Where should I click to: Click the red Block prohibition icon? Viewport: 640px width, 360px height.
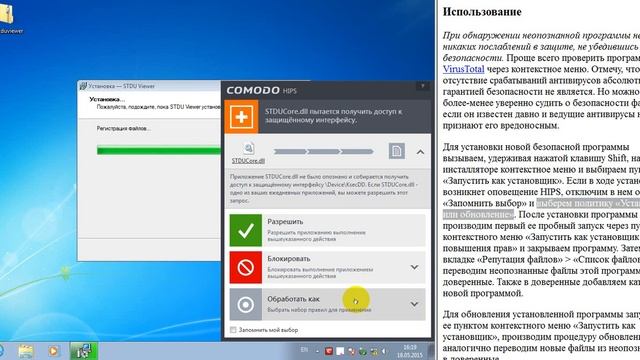point(246,267)
